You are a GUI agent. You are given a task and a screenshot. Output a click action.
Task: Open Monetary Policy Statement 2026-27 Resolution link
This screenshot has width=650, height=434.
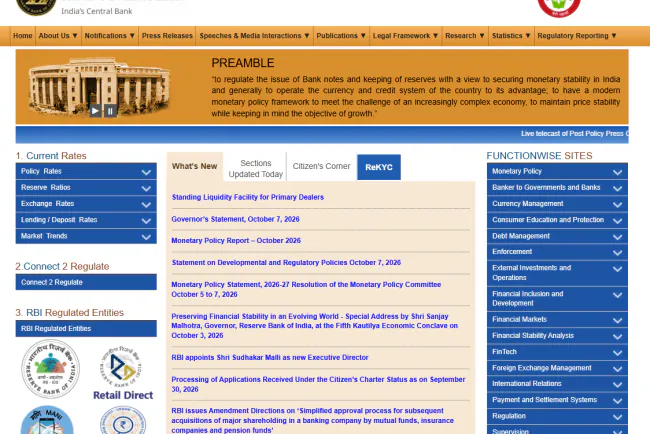306,289
